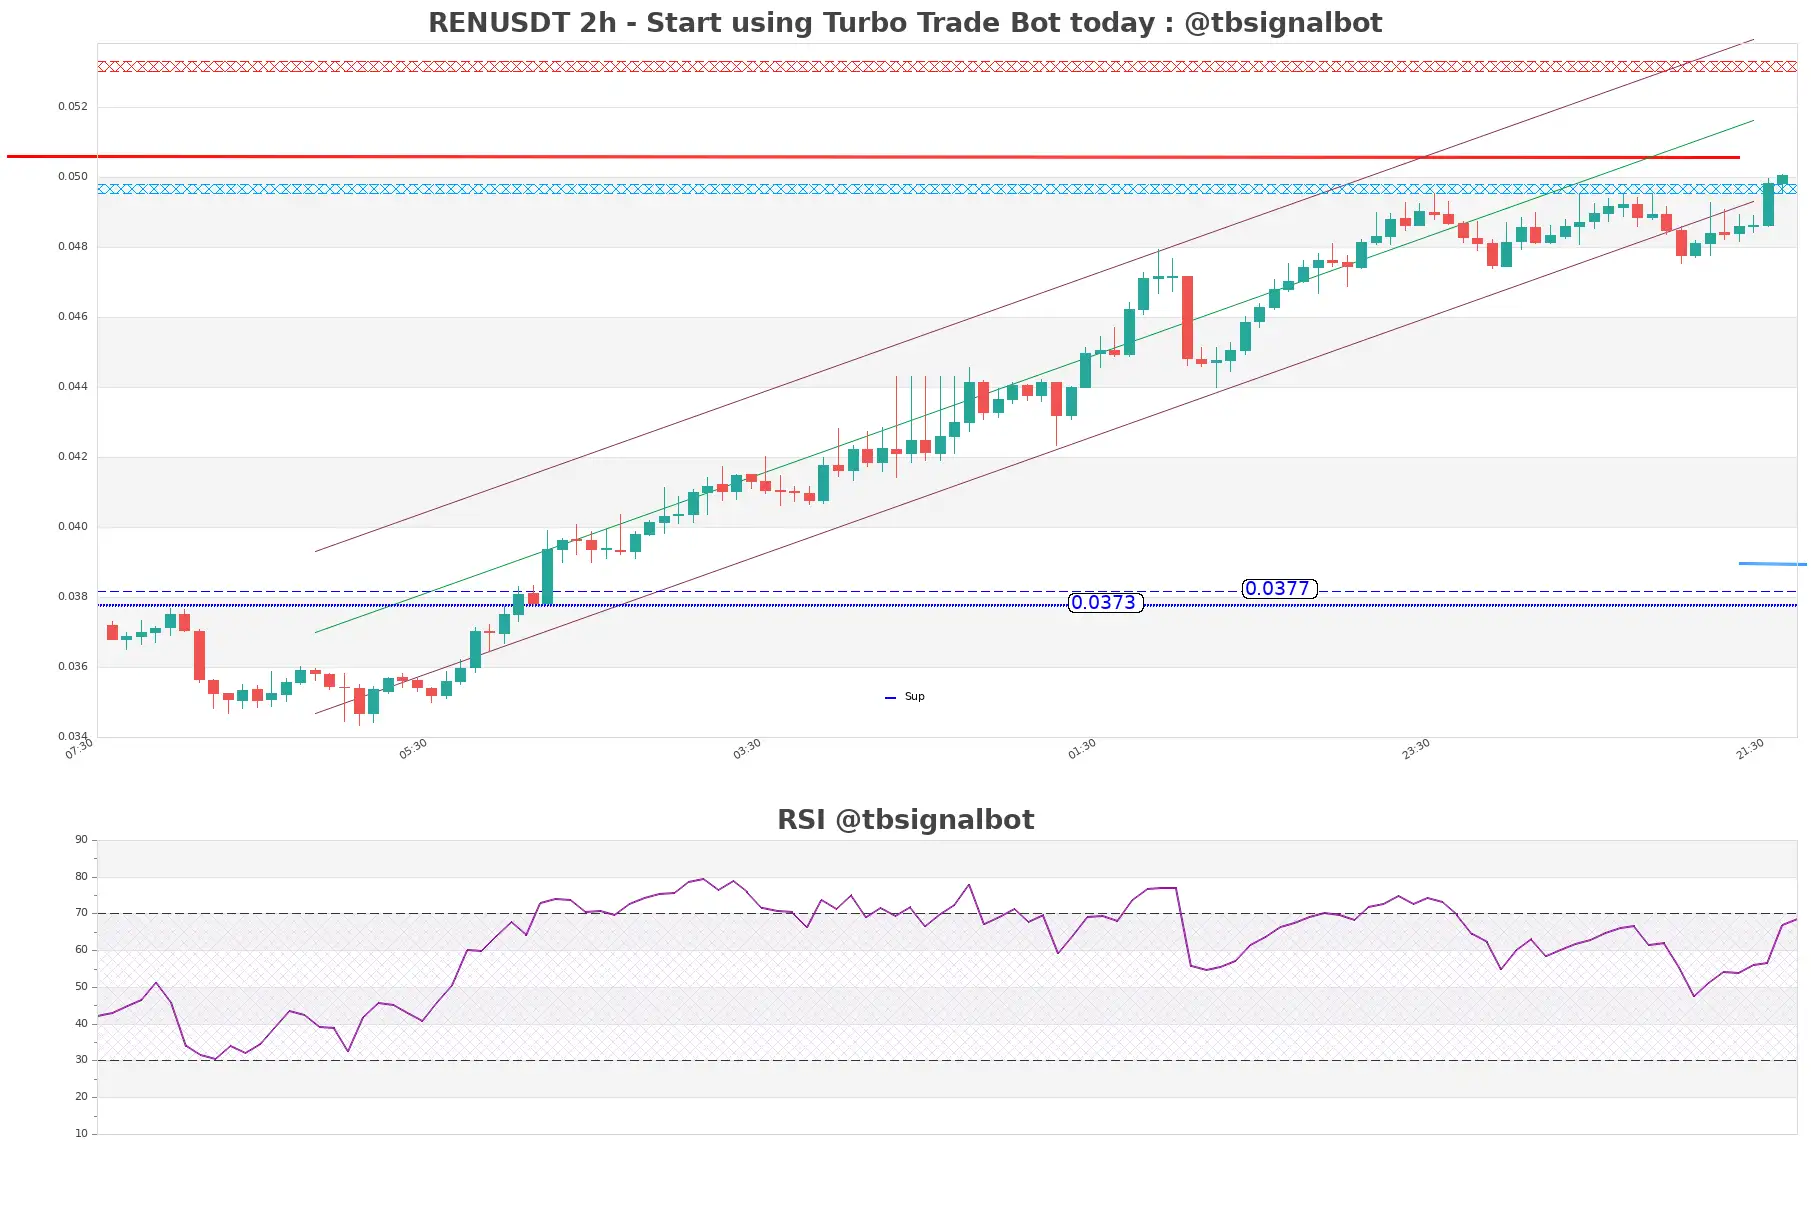Click the RSI 30 axis label
The image size is (1811, 1208).
(x=81, y=1059)
